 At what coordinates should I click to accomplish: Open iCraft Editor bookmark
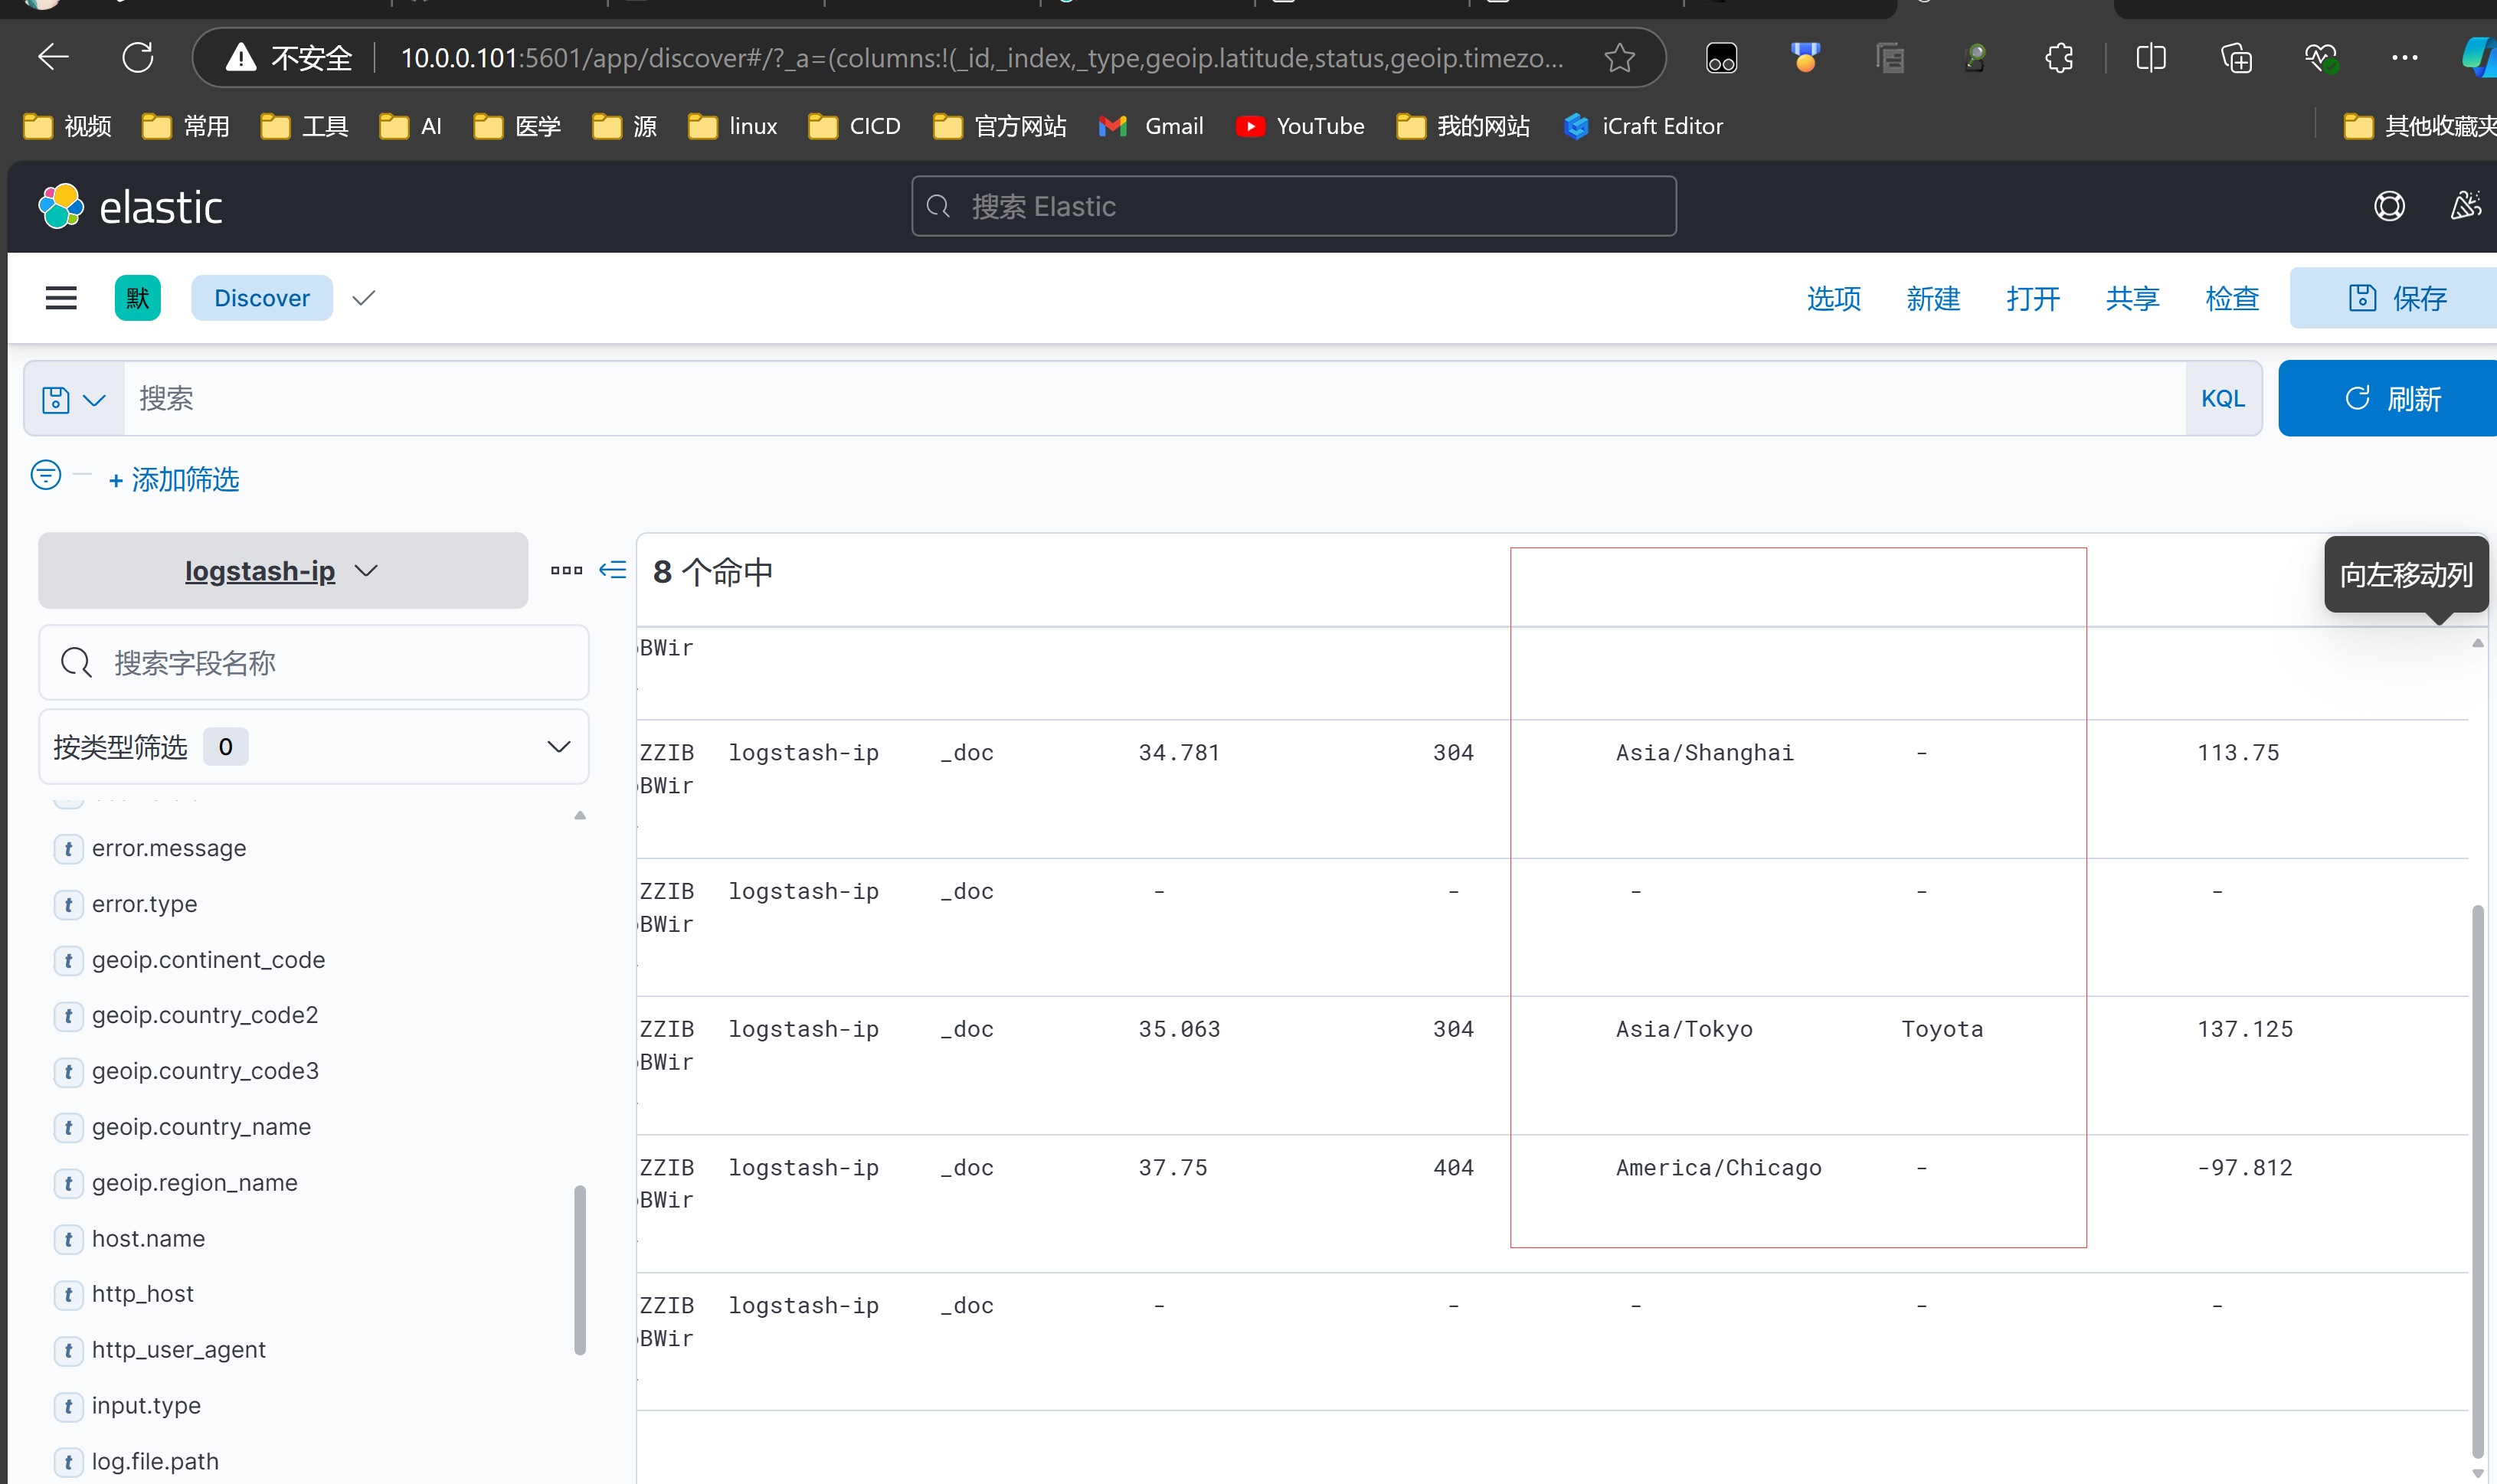1643,126
